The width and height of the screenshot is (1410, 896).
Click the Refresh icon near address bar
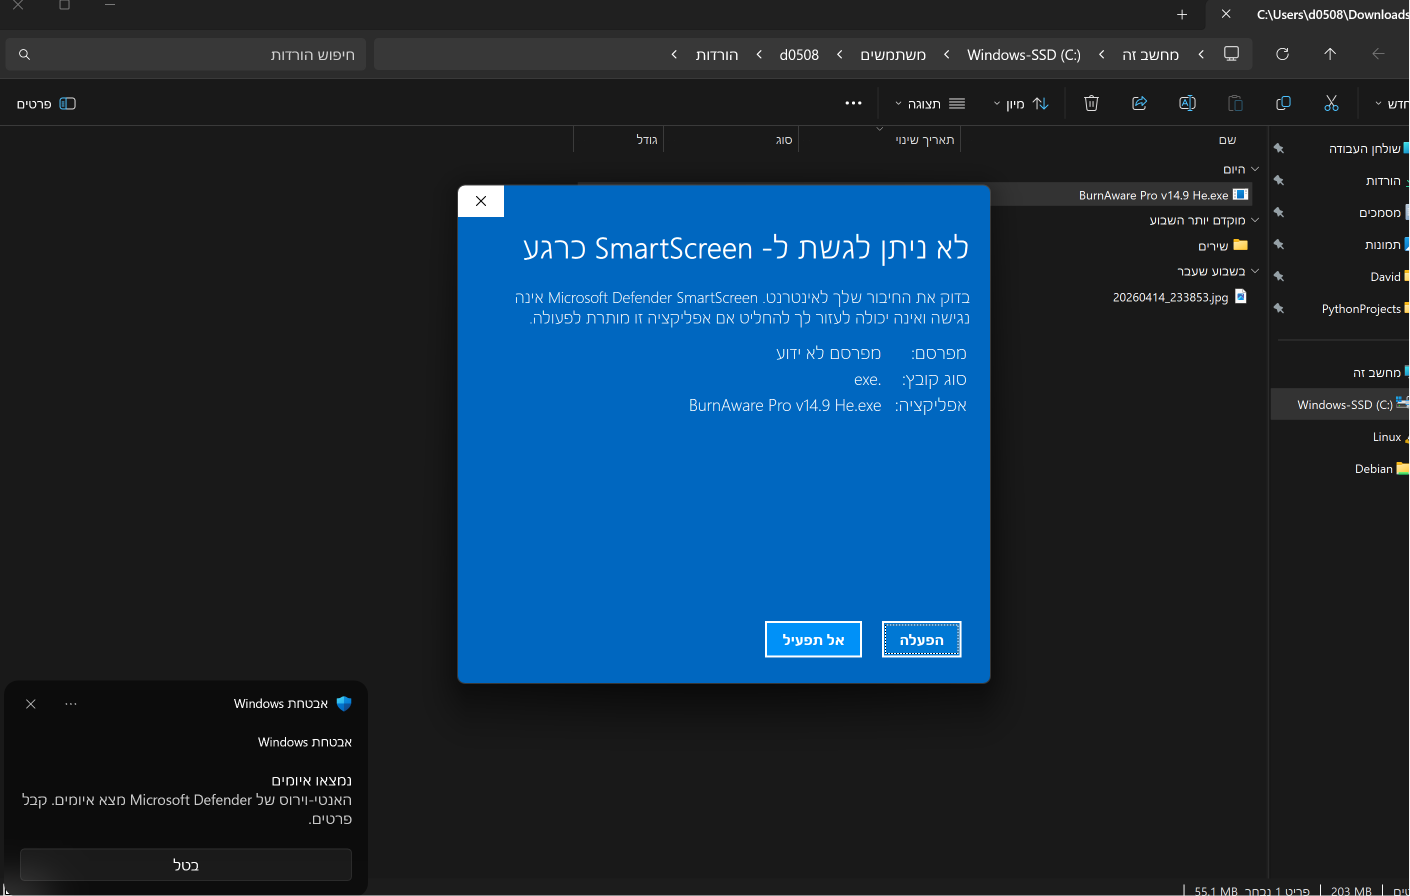pyautogui.click(x=1282, y=54)
